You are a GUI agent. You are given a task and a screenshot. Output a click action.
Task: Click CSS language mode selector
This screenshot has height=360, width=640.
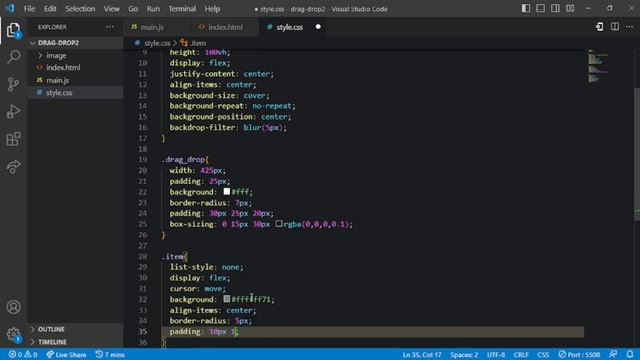tap(543, 354)
